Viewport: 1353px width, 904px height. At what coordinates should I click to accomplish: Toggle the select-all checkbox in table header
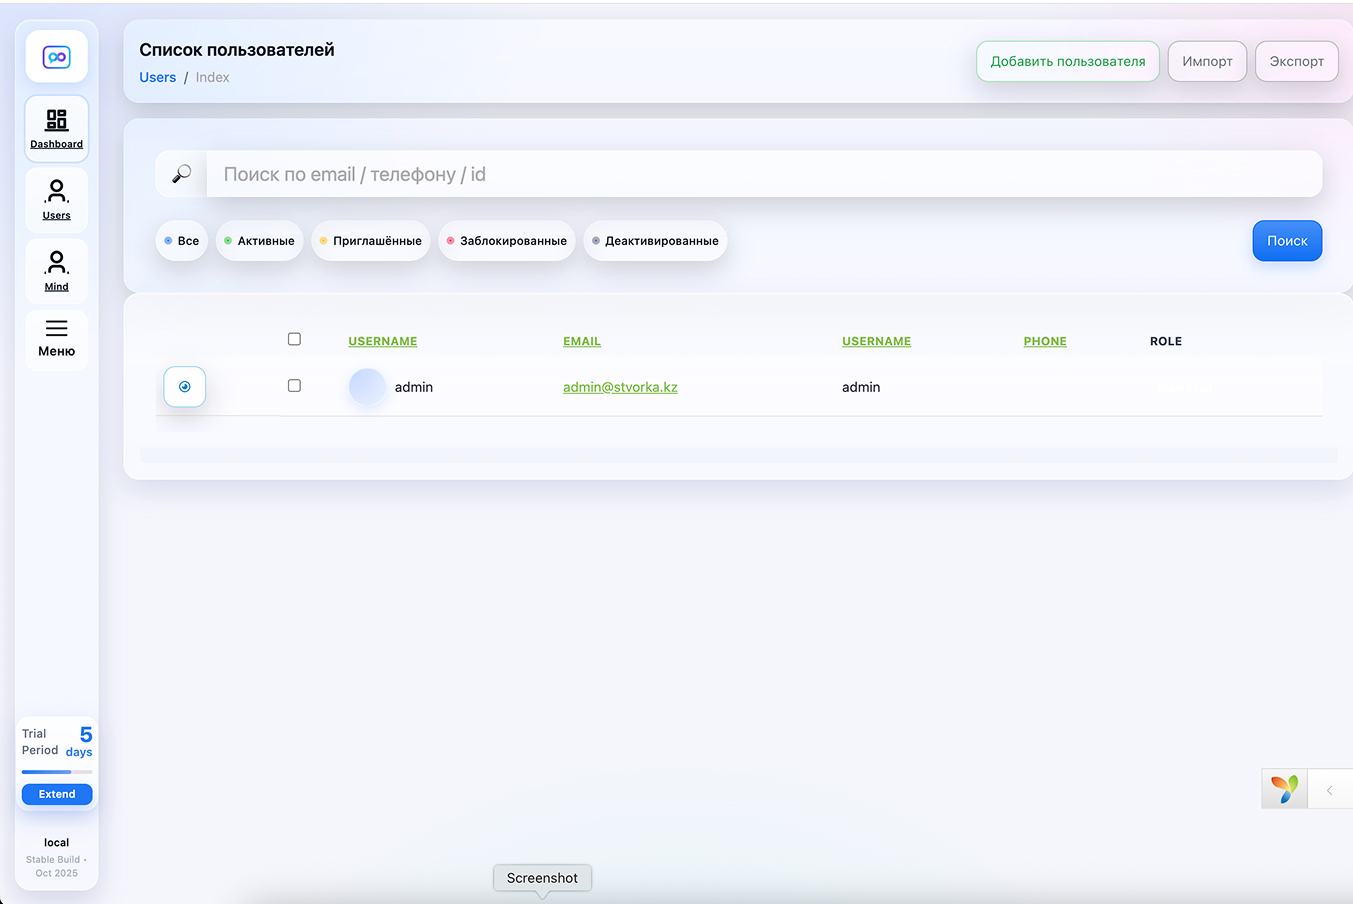pyautogui.click(x=294, y=339)
